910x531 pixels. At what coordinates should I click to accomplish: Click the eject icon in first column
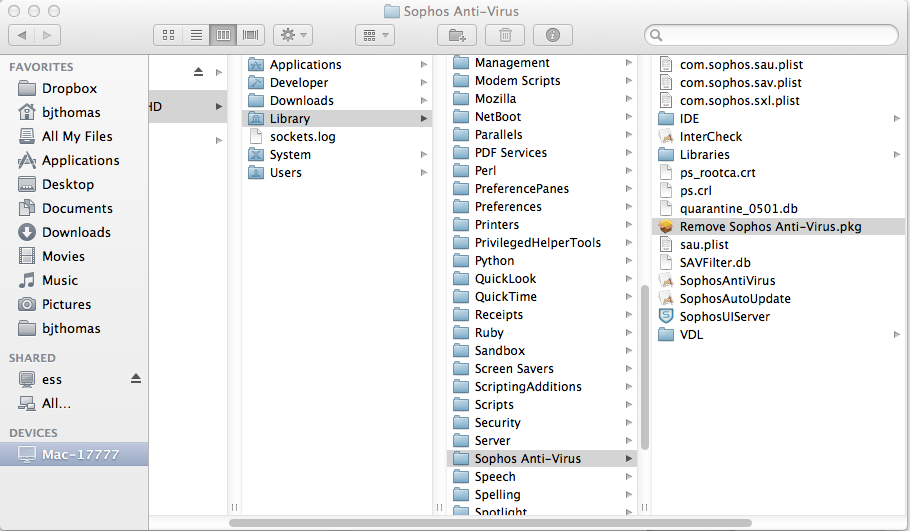tap(198, 72)
